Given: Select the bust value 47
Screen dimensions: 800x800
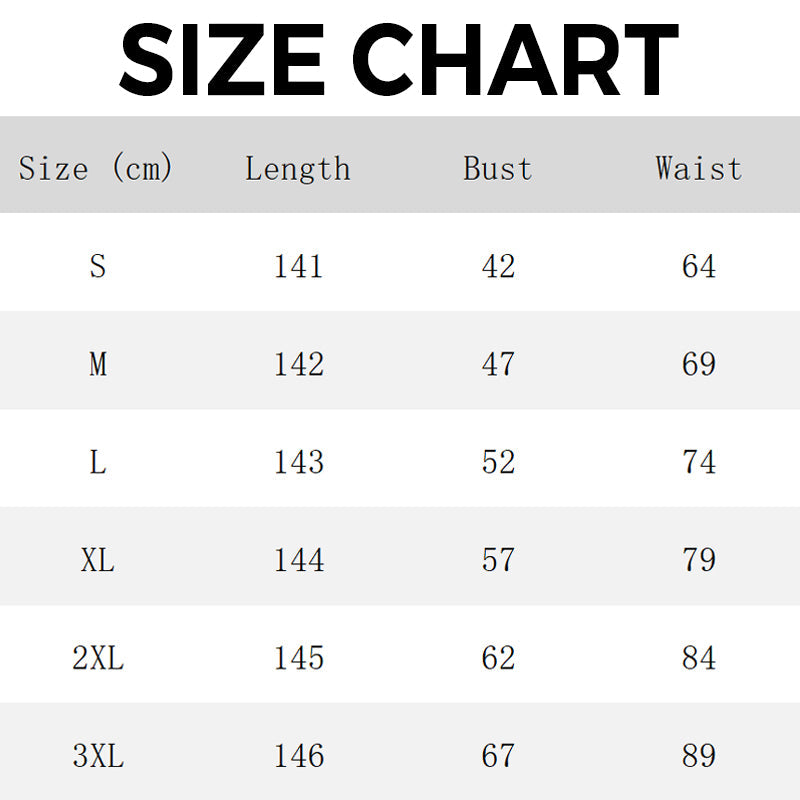Looking at the screenshot, I should click(498, 364).
